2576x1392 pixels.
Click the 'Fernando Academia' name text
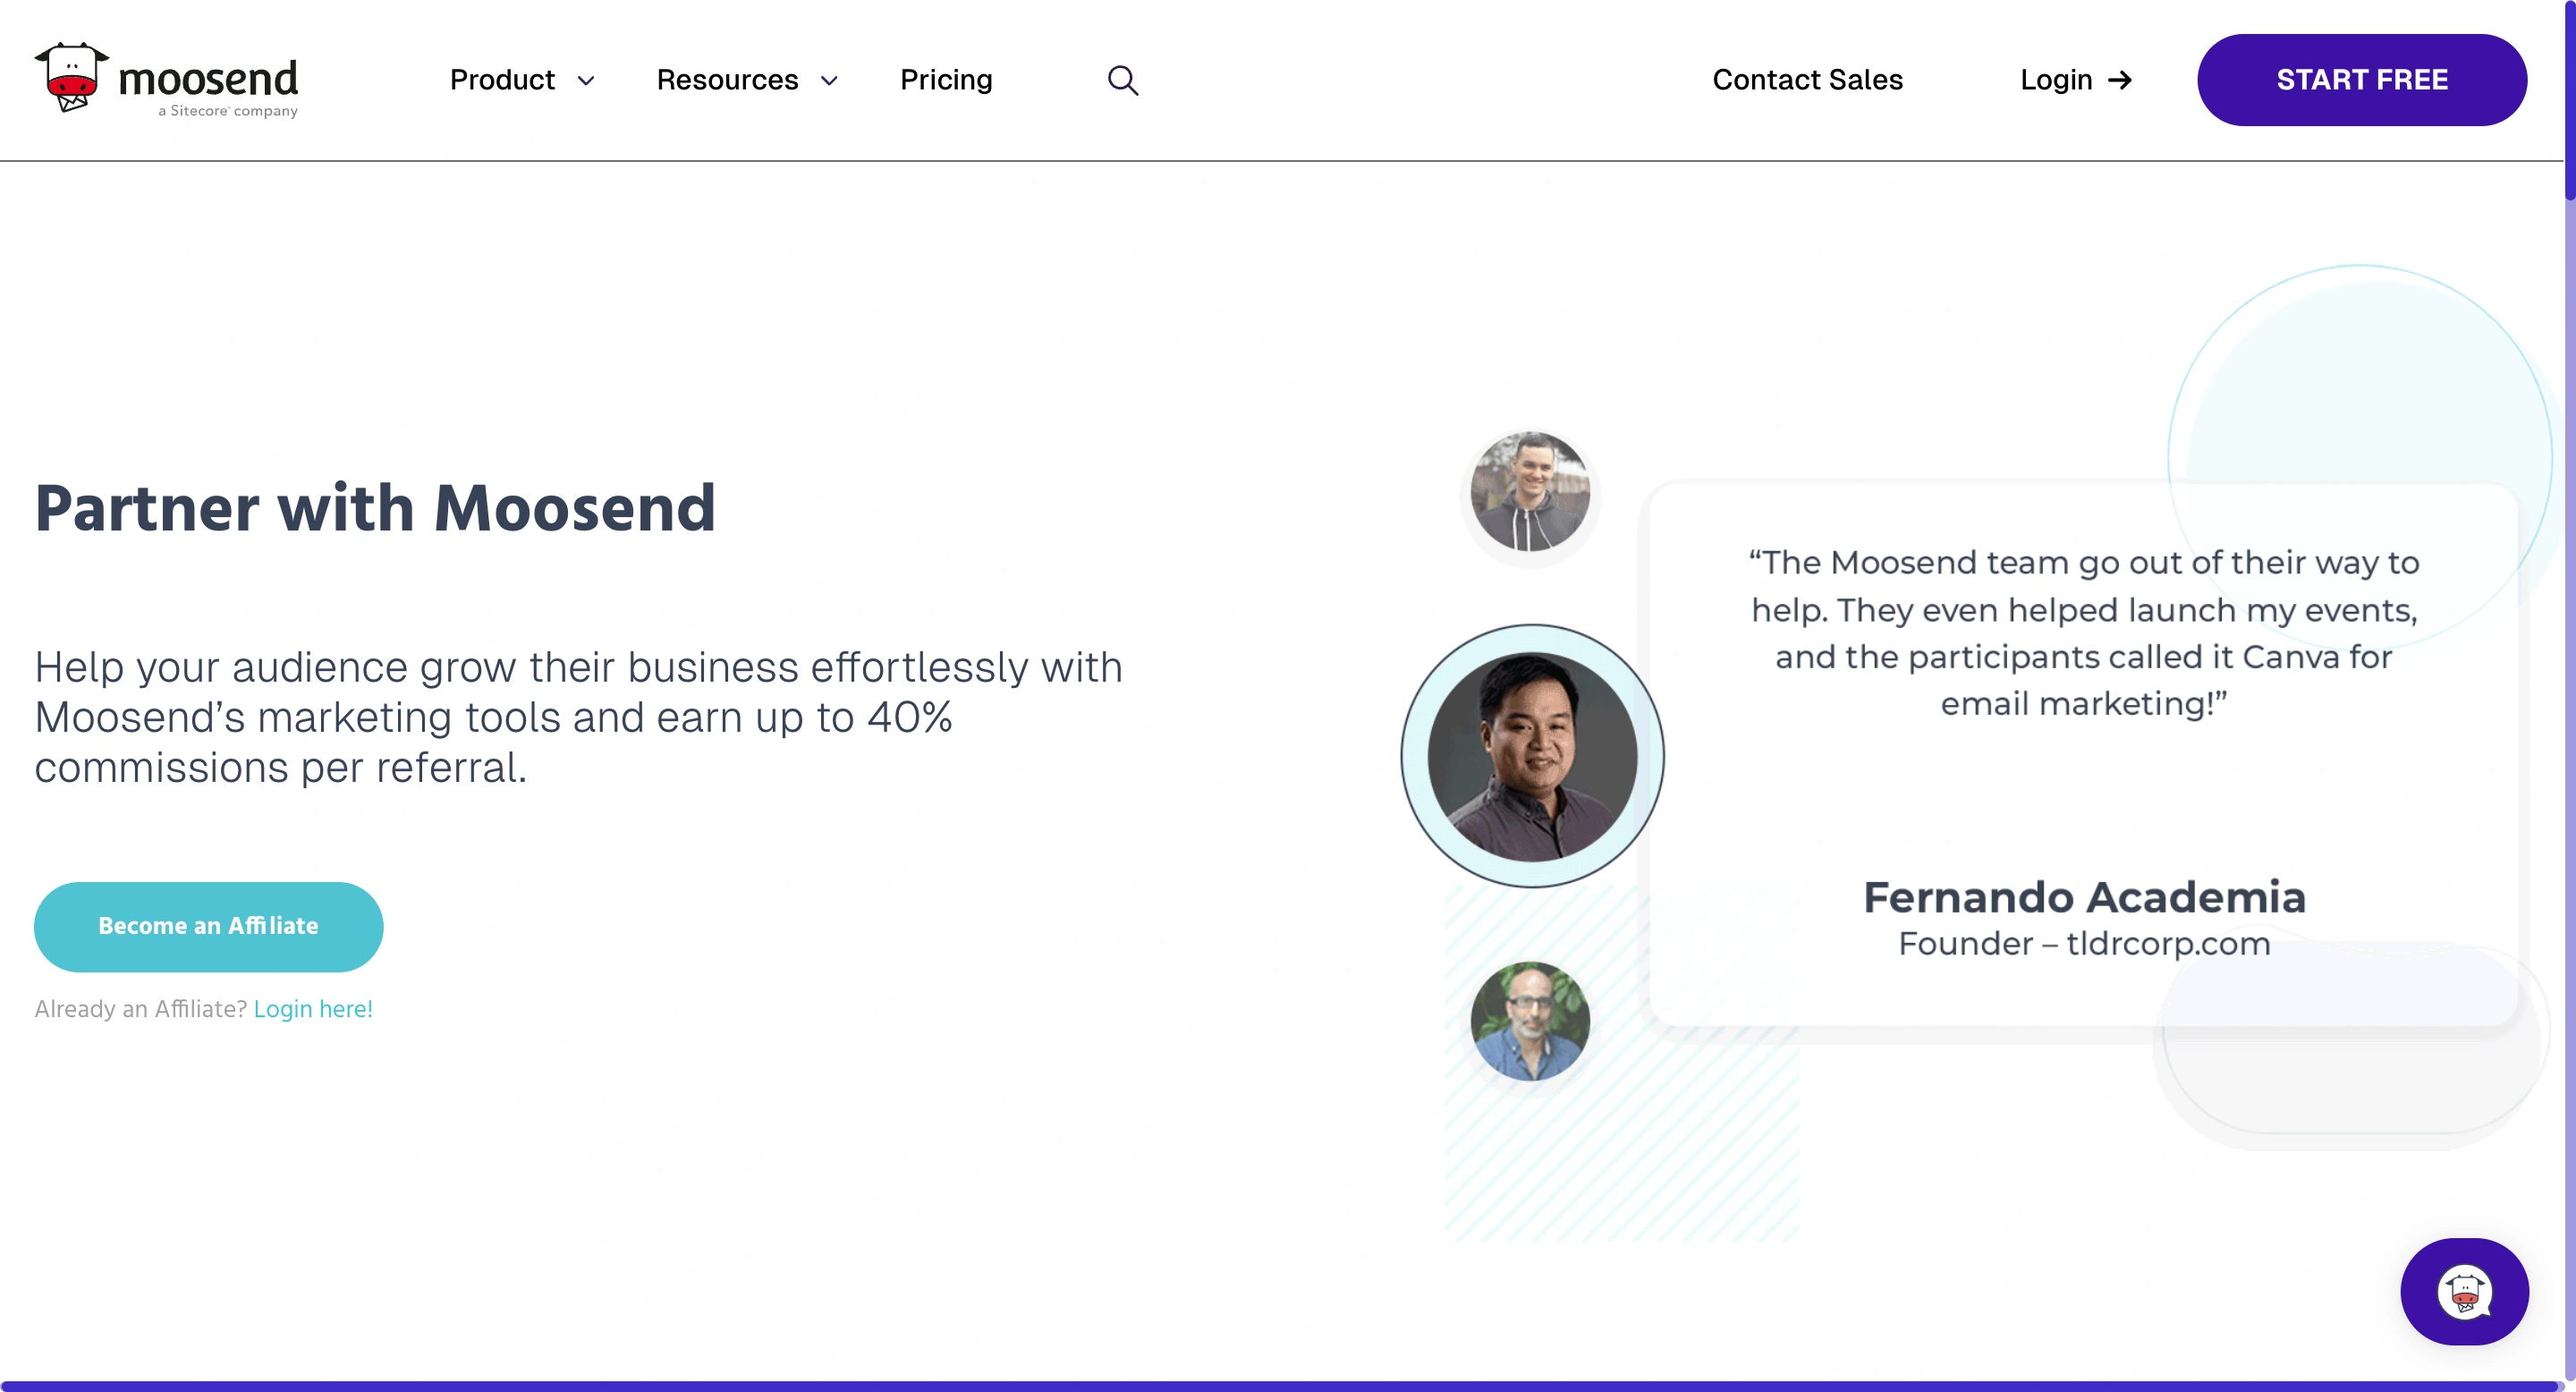click(x=2084, y=897)
